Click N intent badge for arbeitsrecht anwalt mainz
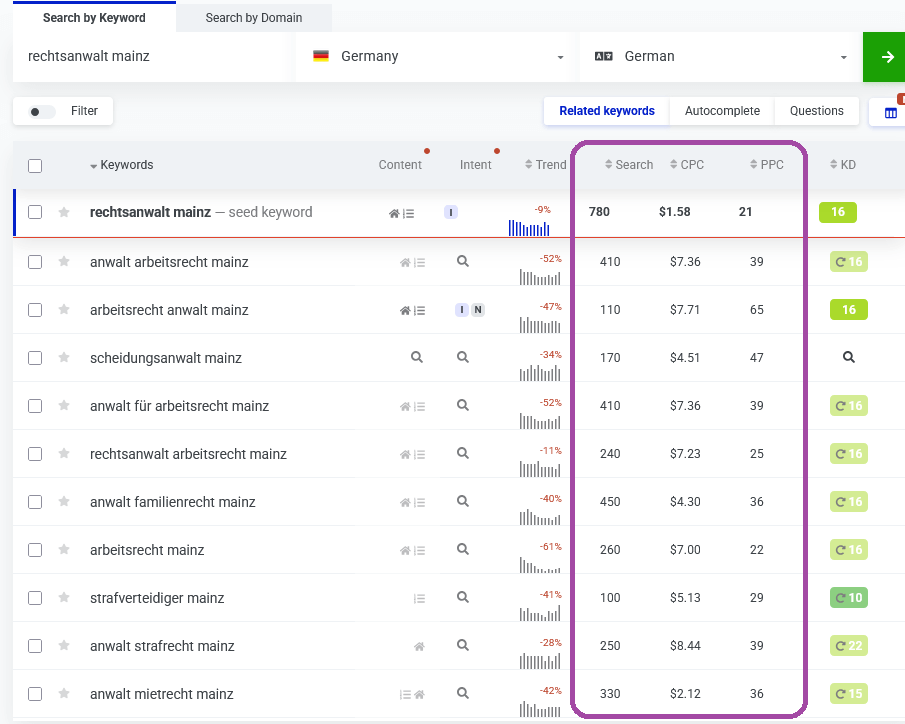Image resolution: width=905 pixels, height=724 pixels. 478,310
